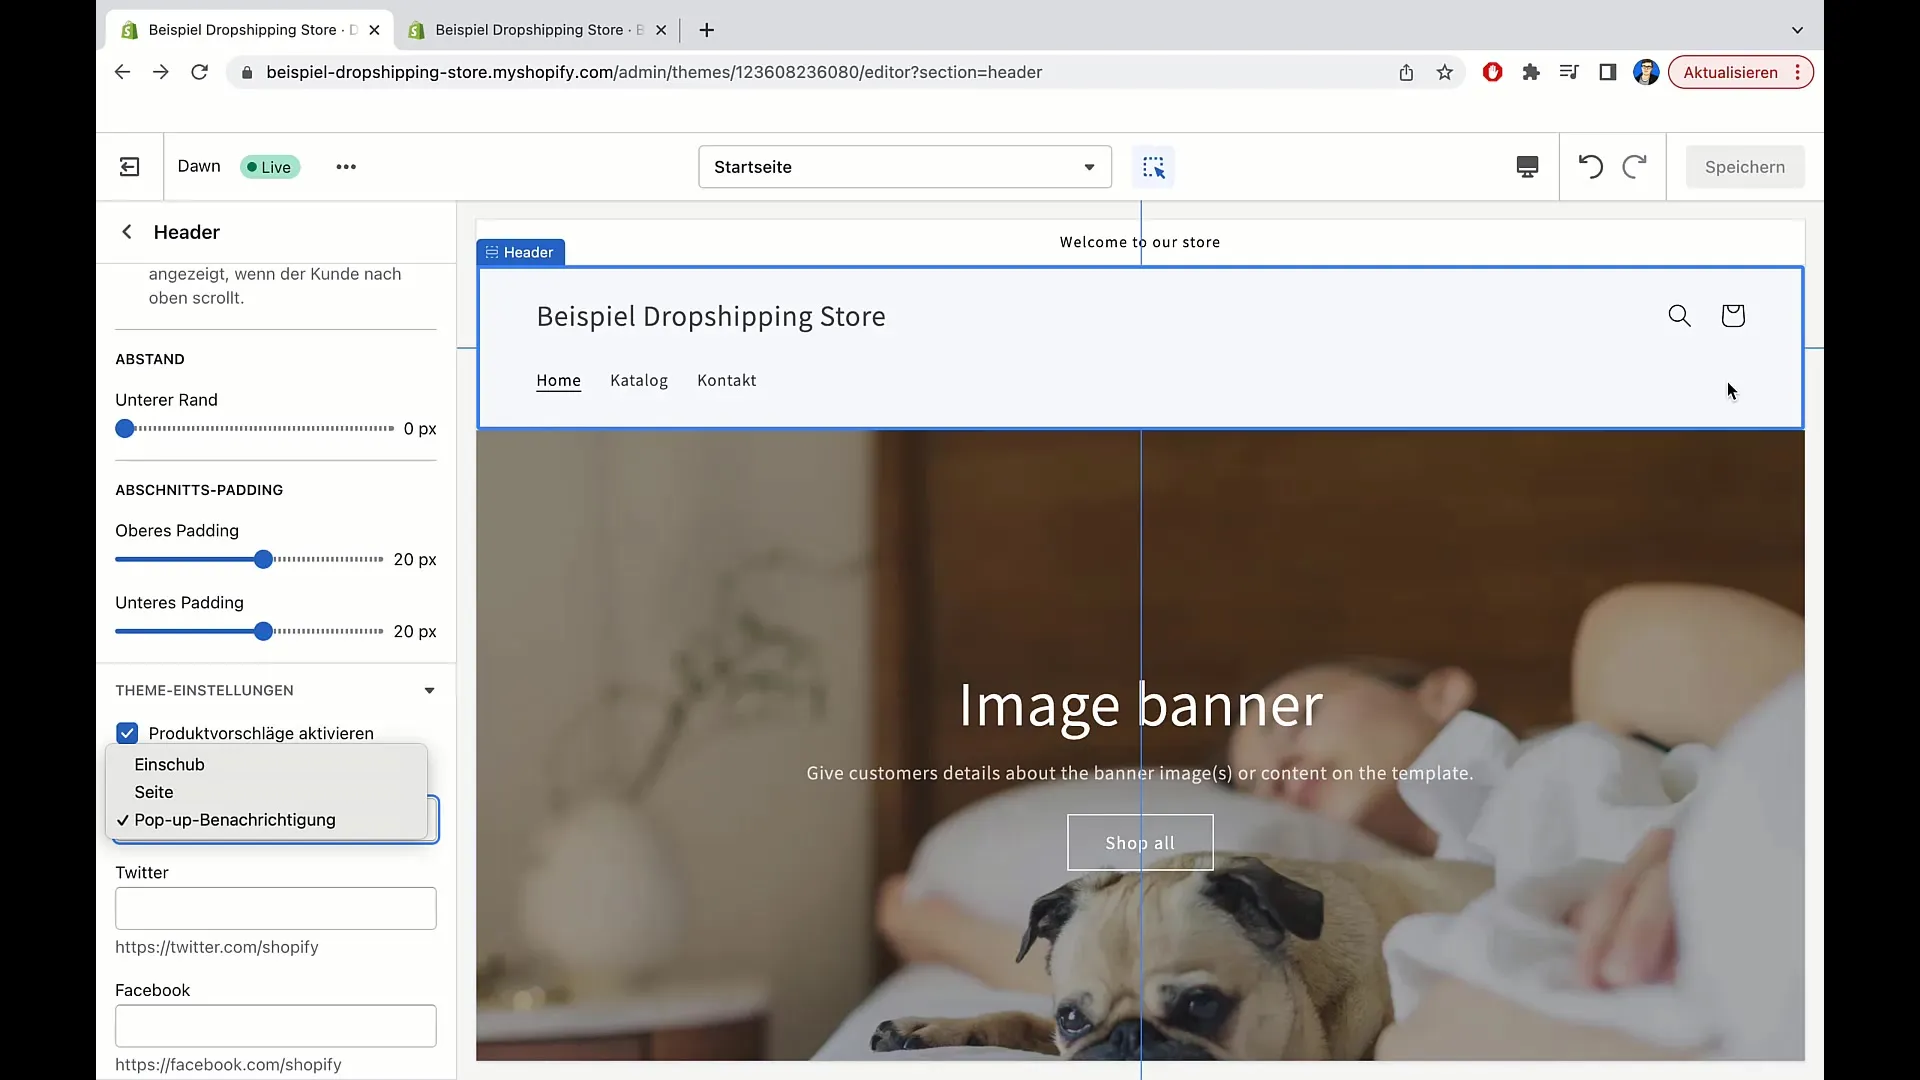Select Seite from dropdown menu

(154, 791)
